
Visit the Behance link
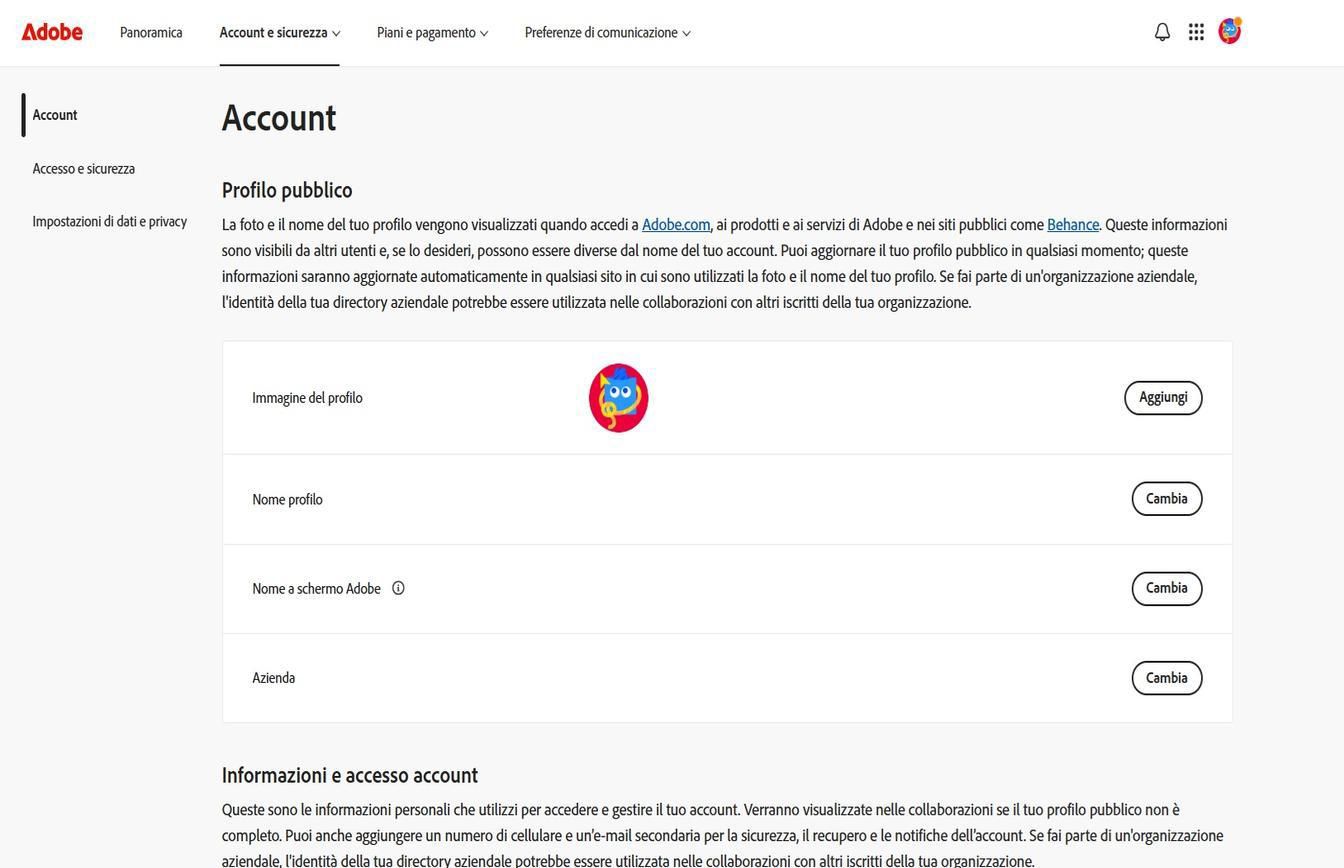(1072, 224)
